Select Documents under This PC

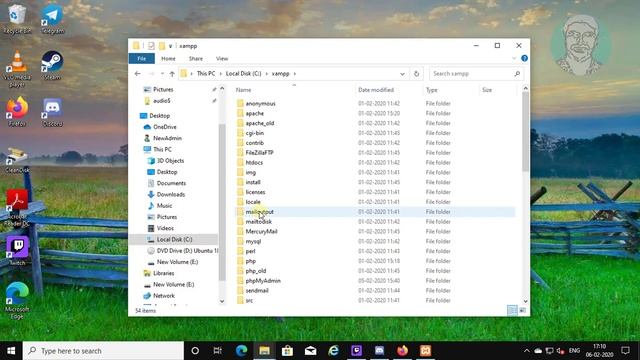(171, 183)
